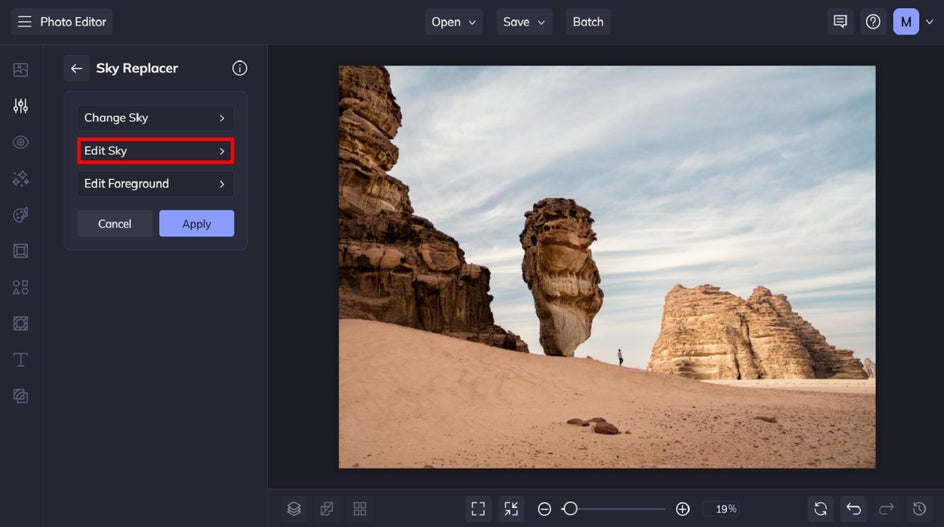Open the Effects sparkle icon in sidebar
This screenshot has width=944, height=527.
(x=20, y=178)
